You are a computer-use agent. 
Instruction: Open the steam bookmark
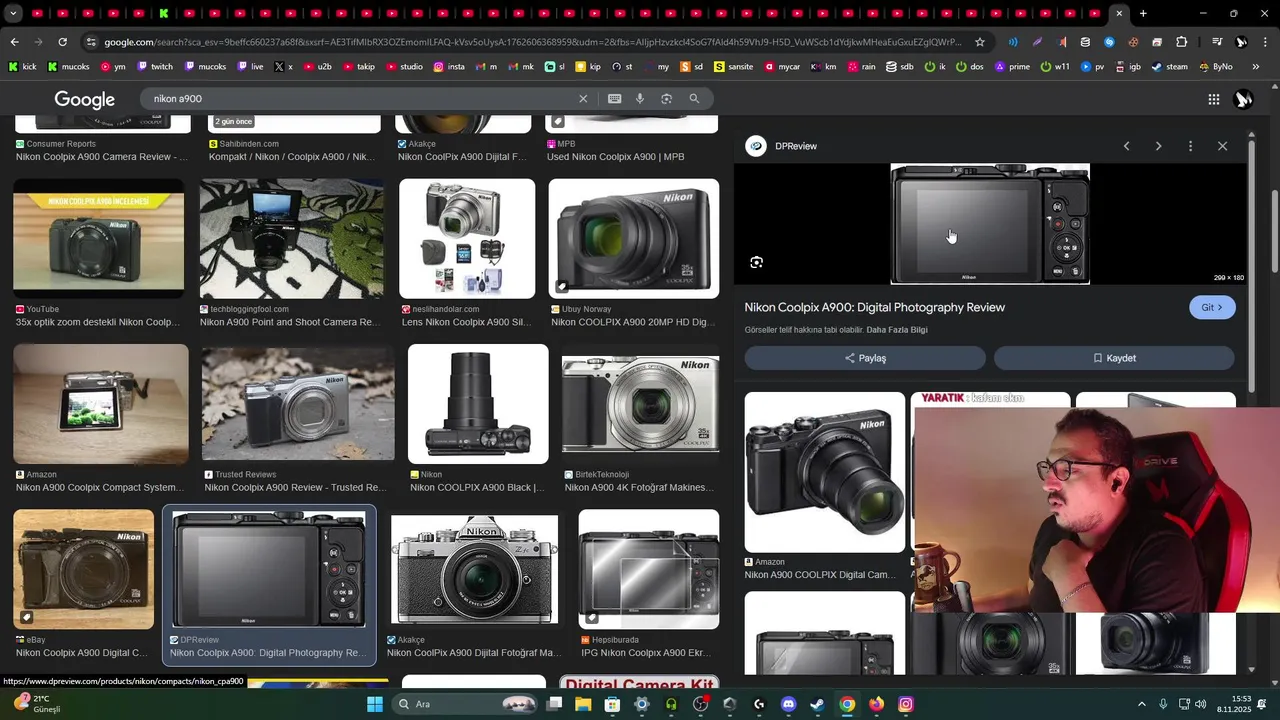[1170, 67]
